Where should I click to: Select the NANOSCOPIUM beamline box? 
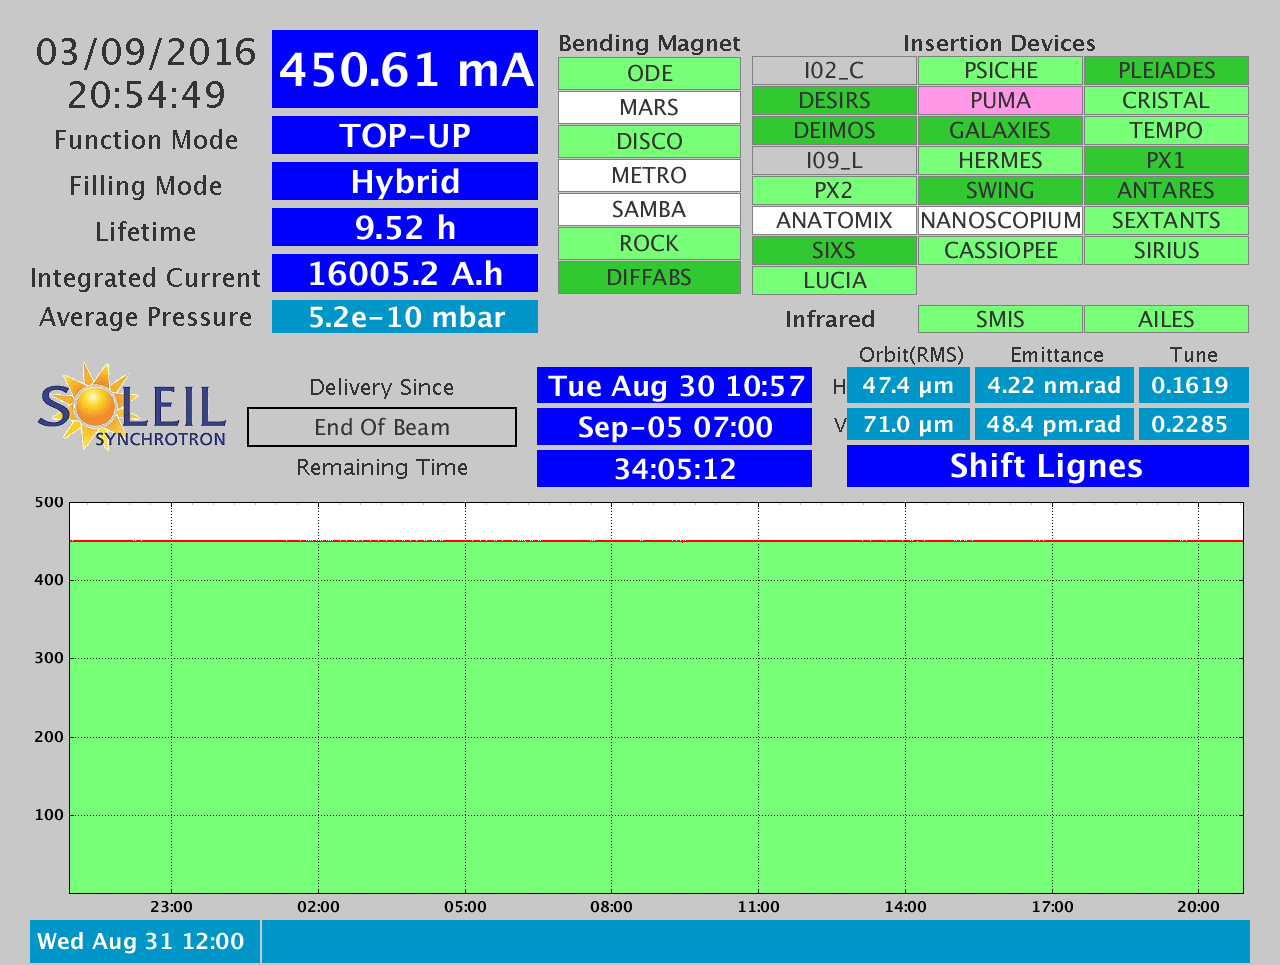coord(1000,220)
